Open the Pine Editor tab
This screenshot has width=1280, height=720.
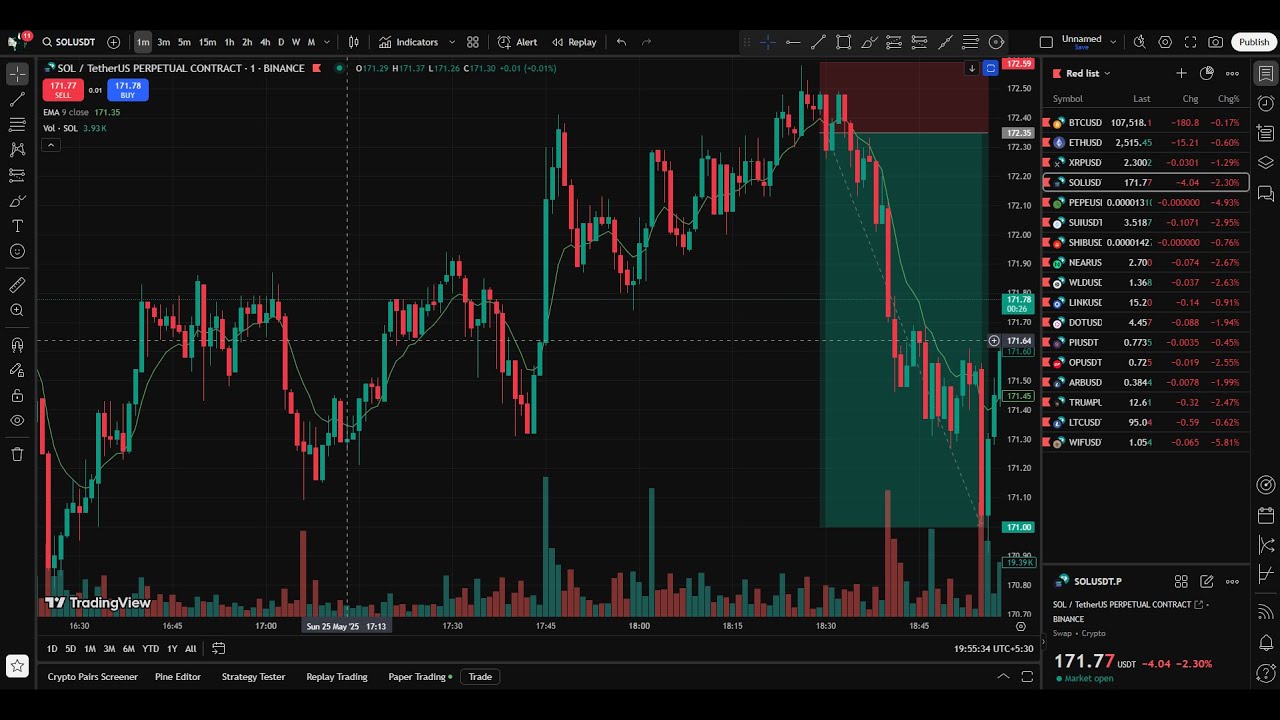coord(178,677)
